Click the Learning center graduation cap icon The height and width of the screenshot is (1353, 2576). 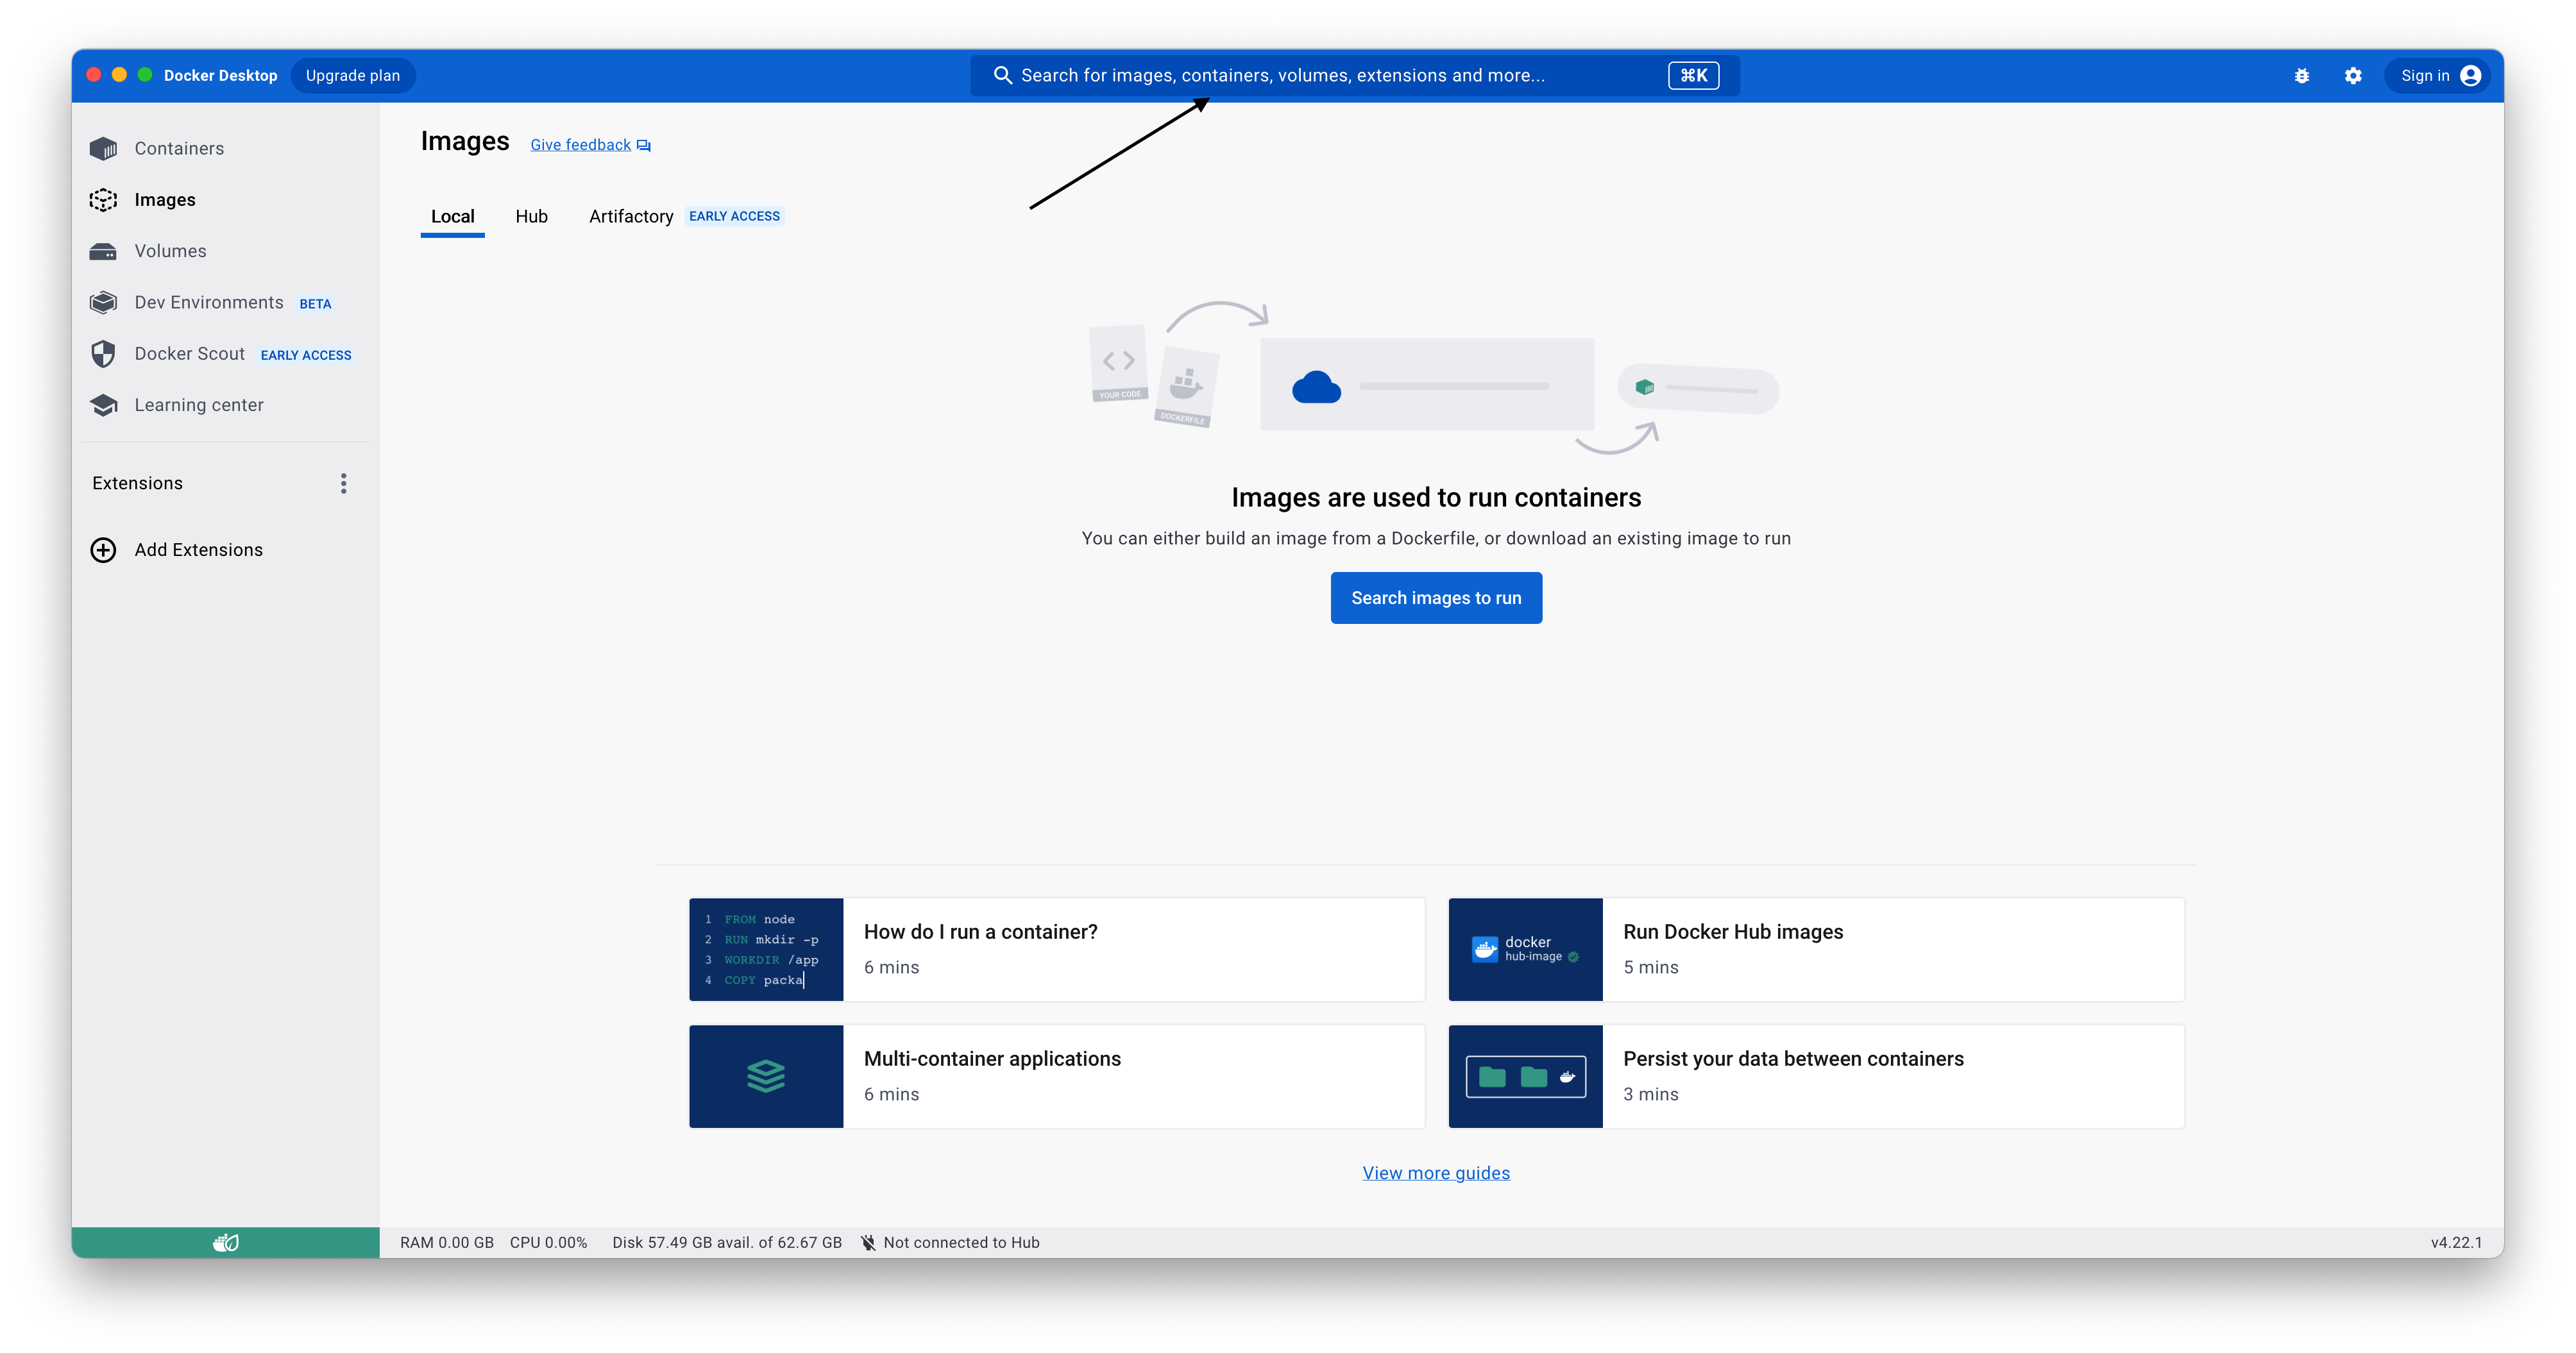click(x=103, y=405)
